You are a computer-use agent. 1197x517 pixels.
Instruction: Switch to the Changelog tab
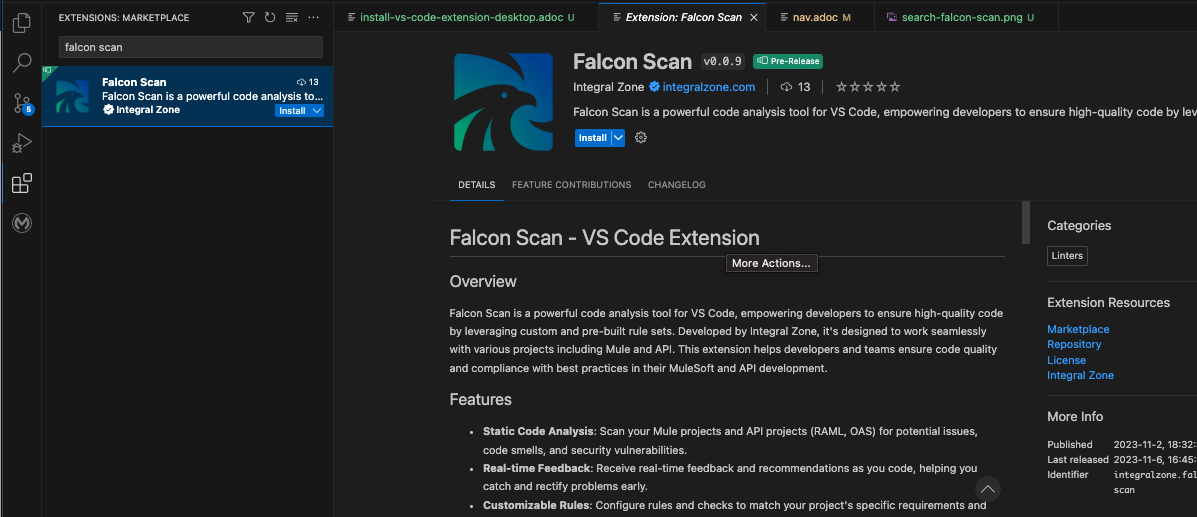(676, 185)
